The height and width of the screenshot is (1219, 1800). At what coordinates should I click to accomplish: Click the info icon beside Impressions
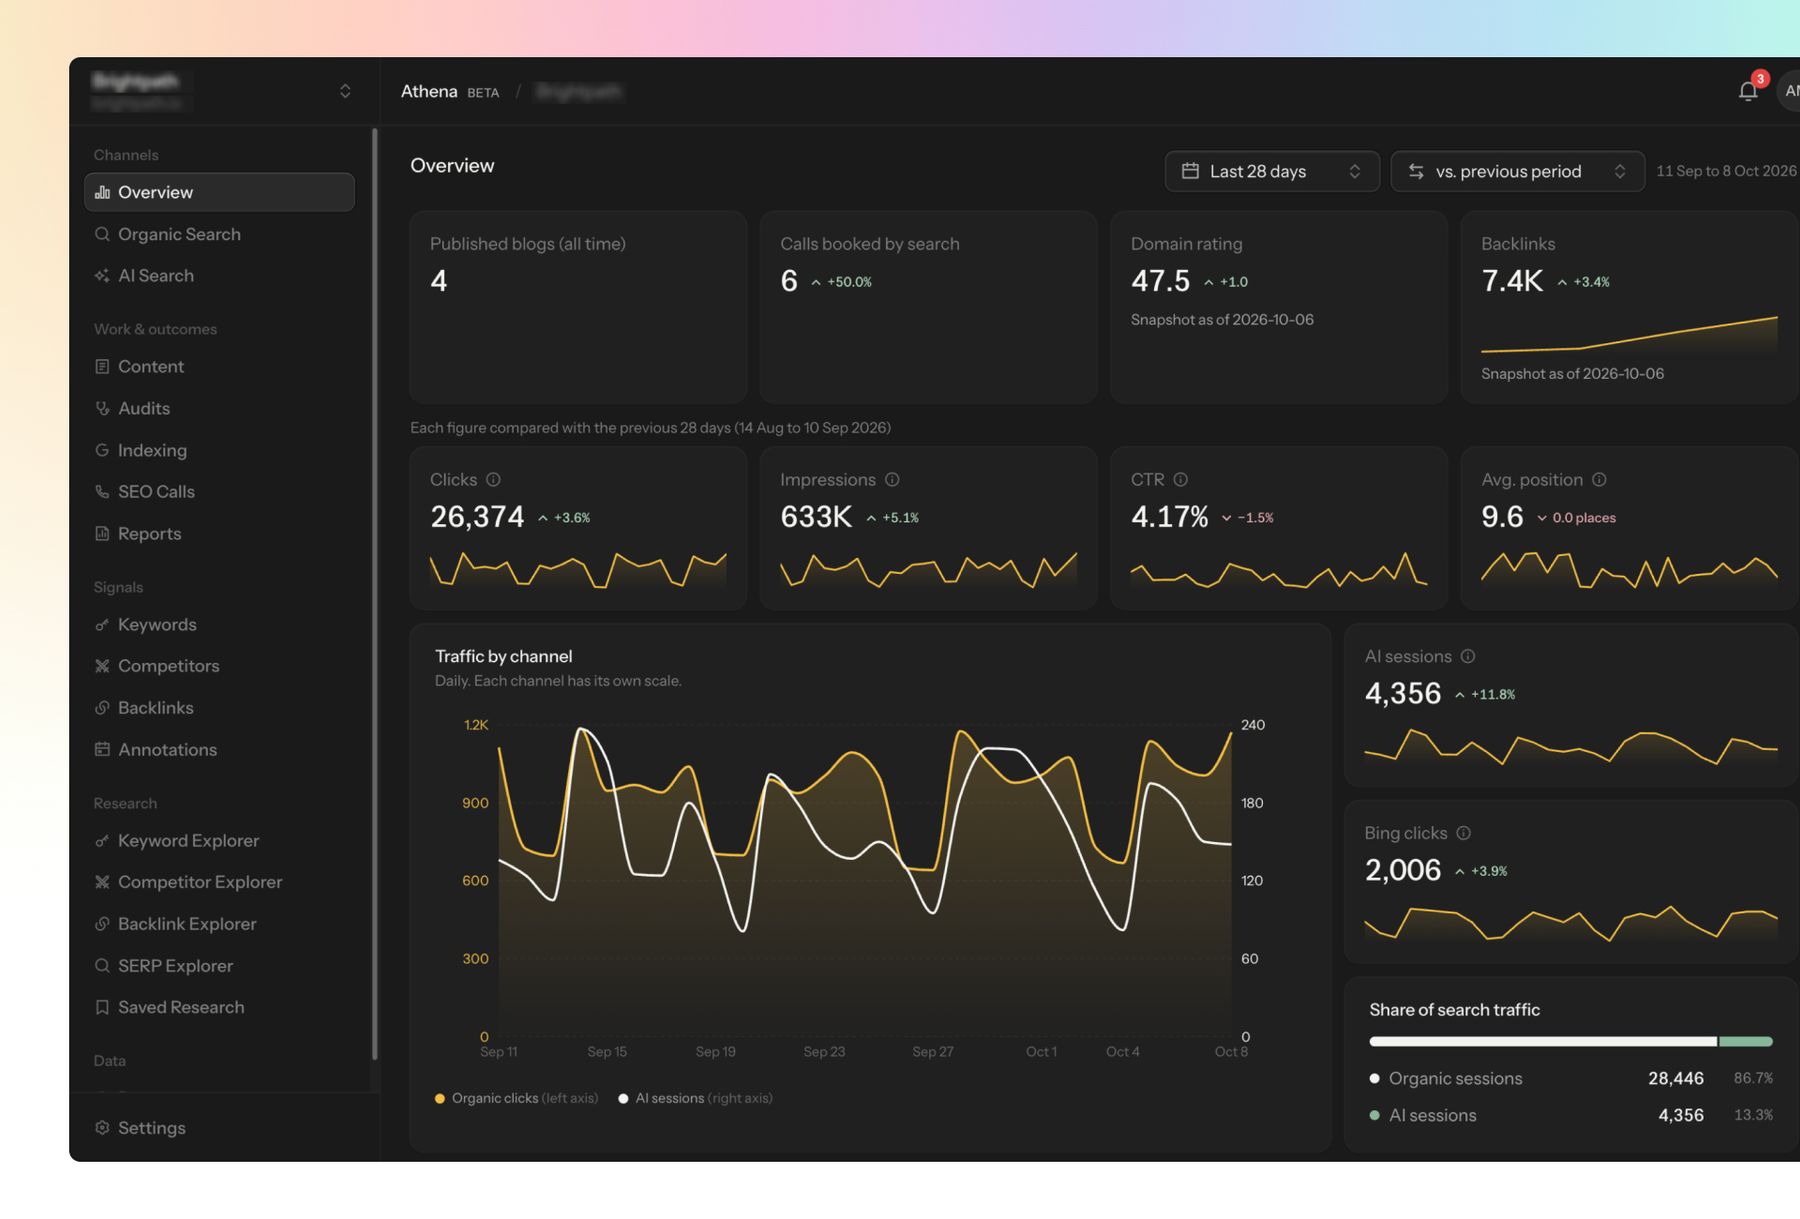(x=892, y=479)
